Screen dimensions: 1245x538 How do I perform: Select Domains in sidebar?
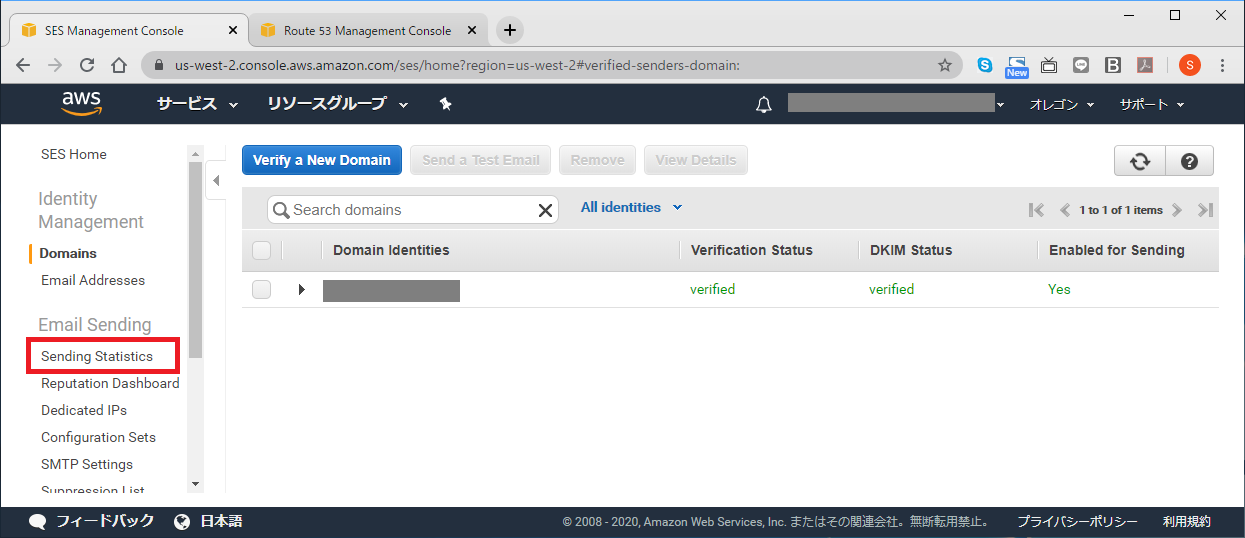click(68, 254)
